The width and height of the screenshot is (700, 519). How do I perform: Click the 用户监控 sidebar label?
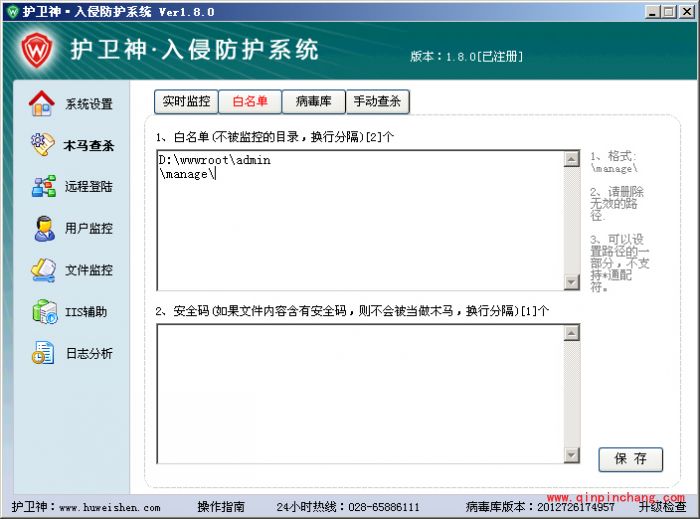(89, 228)
